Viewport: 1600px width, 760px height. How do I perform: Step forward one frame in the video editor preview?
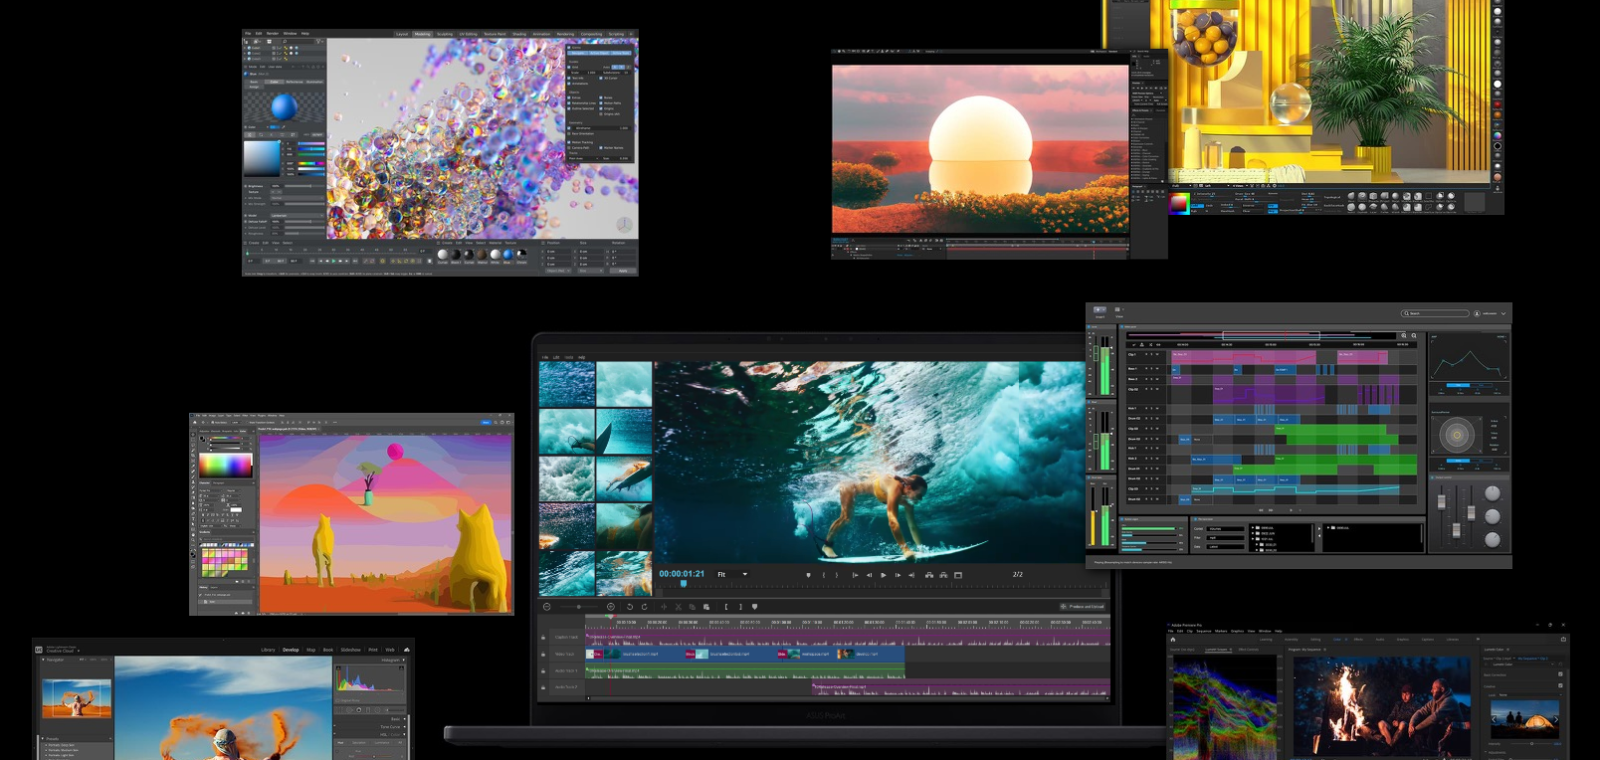(897, 575)
